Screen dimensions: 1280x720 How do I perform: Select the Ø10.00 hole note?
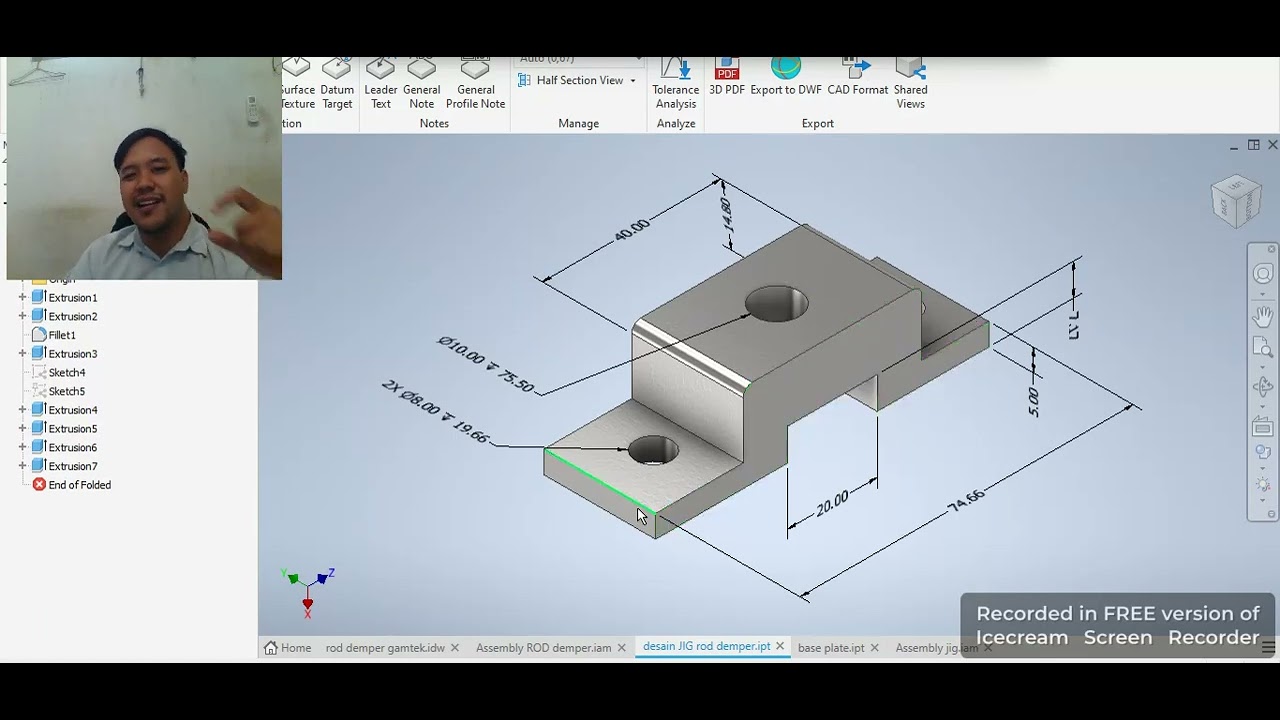point(487,364)
